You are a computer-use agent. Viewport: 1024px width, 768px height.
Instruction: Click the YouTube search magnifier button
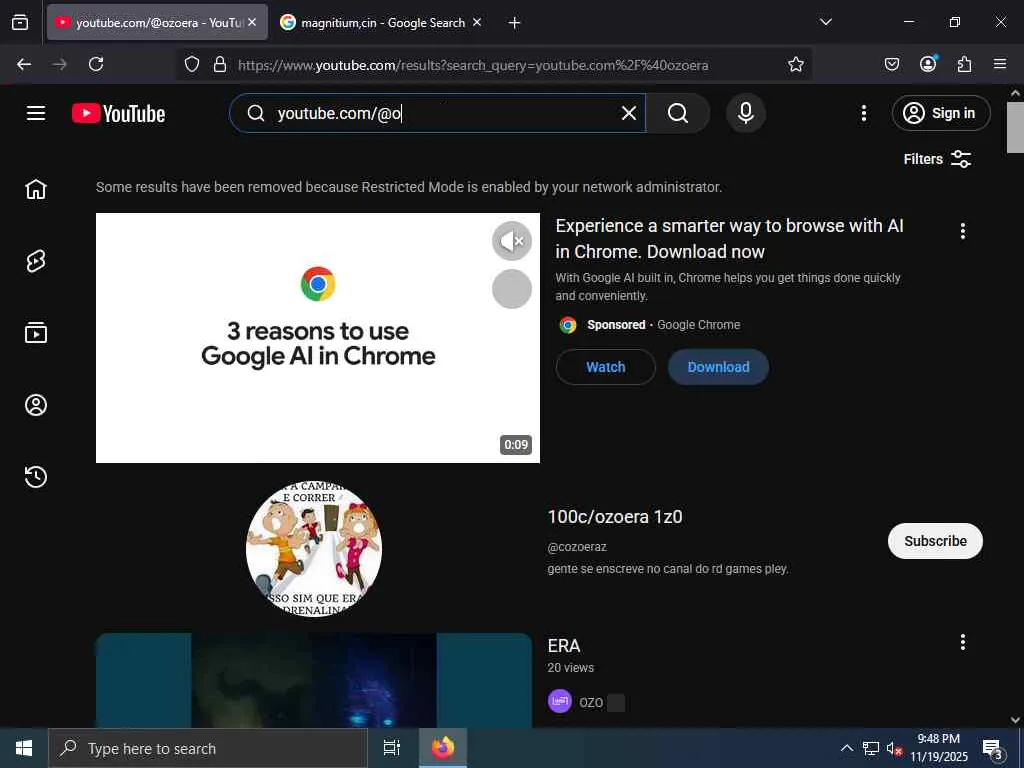[678, 114]
